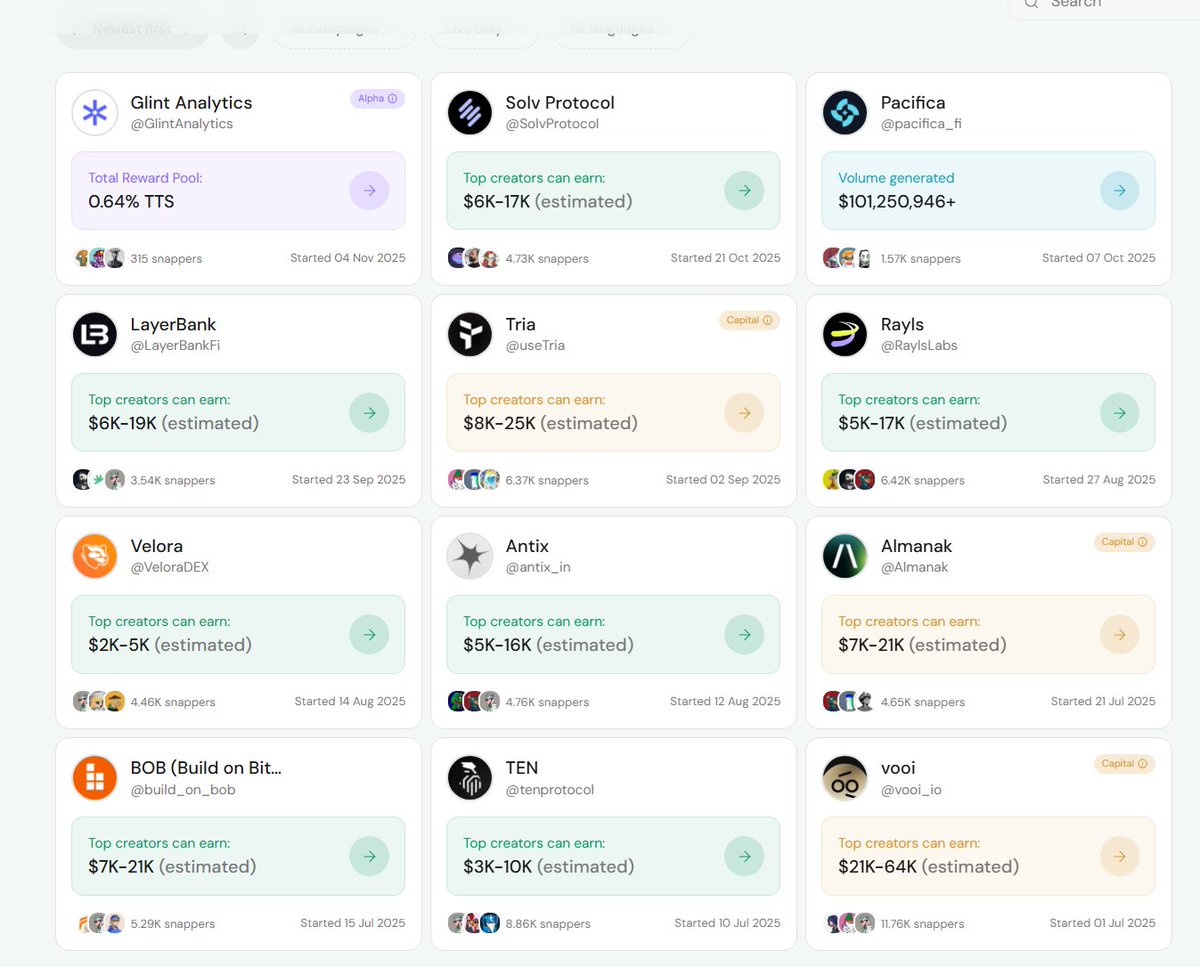Click the Alpha badge on Glint Analytics

tap(377, 98)
